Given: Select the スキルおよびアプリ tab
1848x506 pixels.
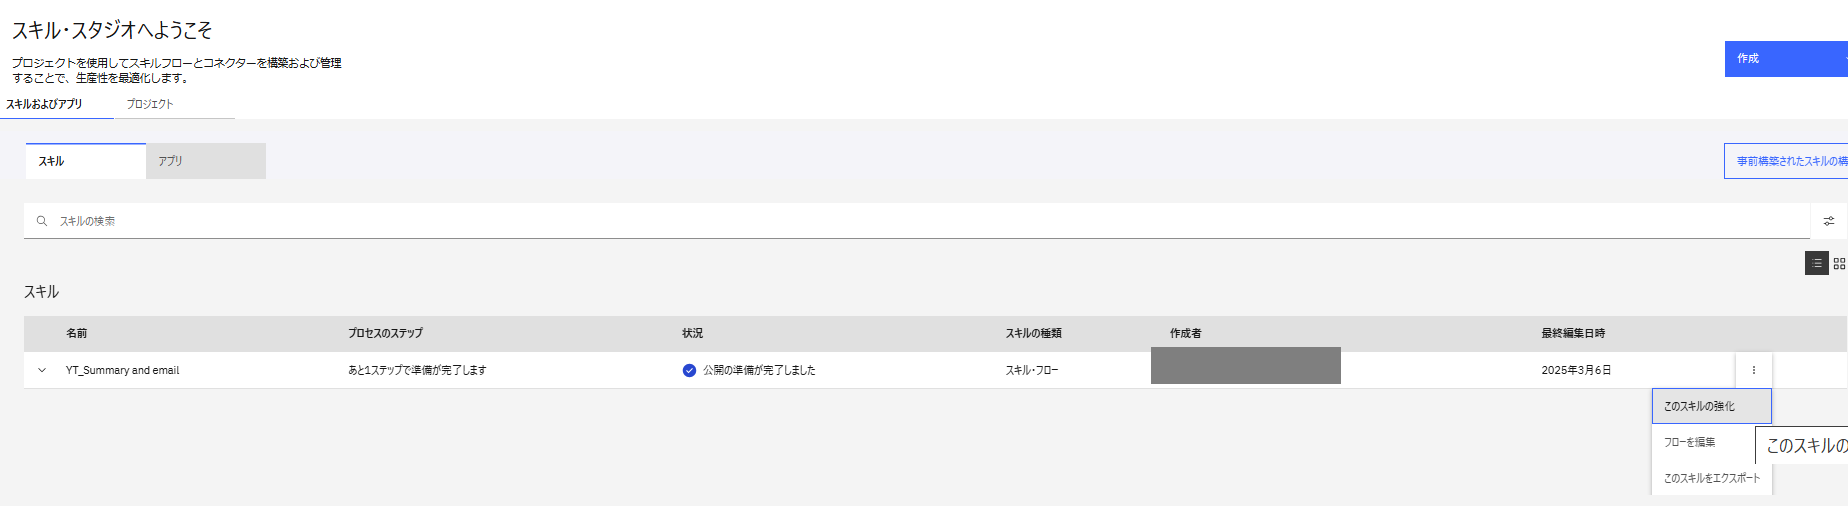Looking at the screenshot, I should coord(45,104).
